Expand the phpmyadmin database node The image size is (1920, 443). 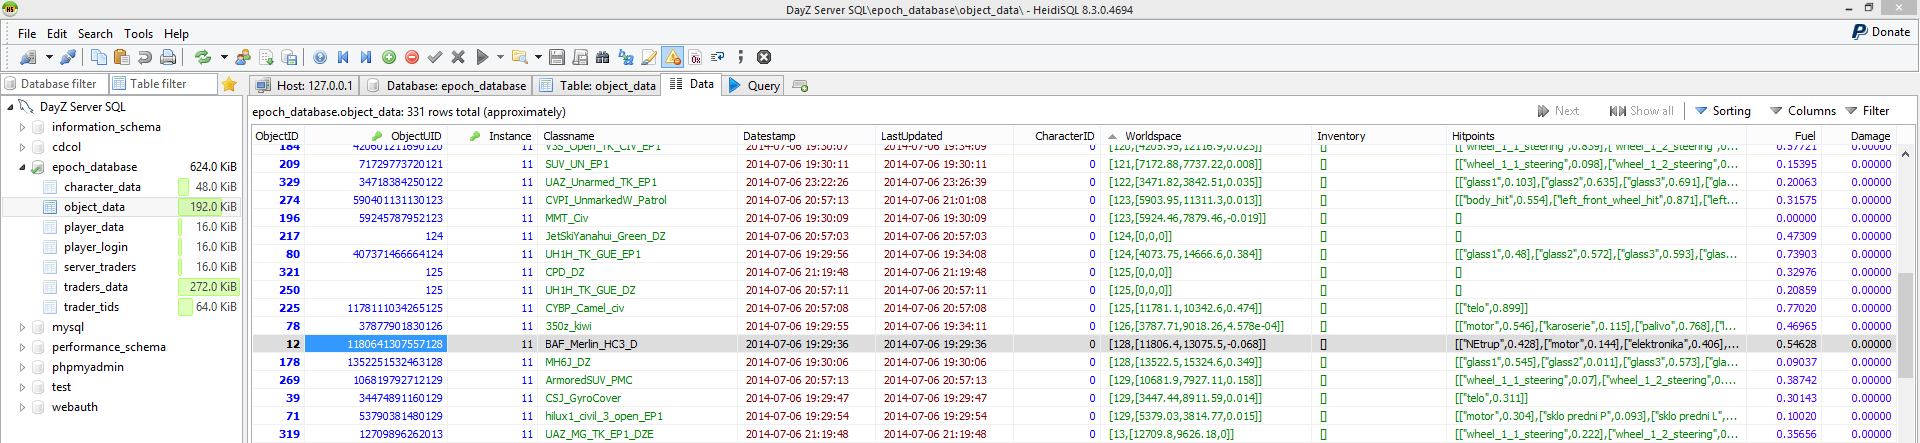[22, 367]
